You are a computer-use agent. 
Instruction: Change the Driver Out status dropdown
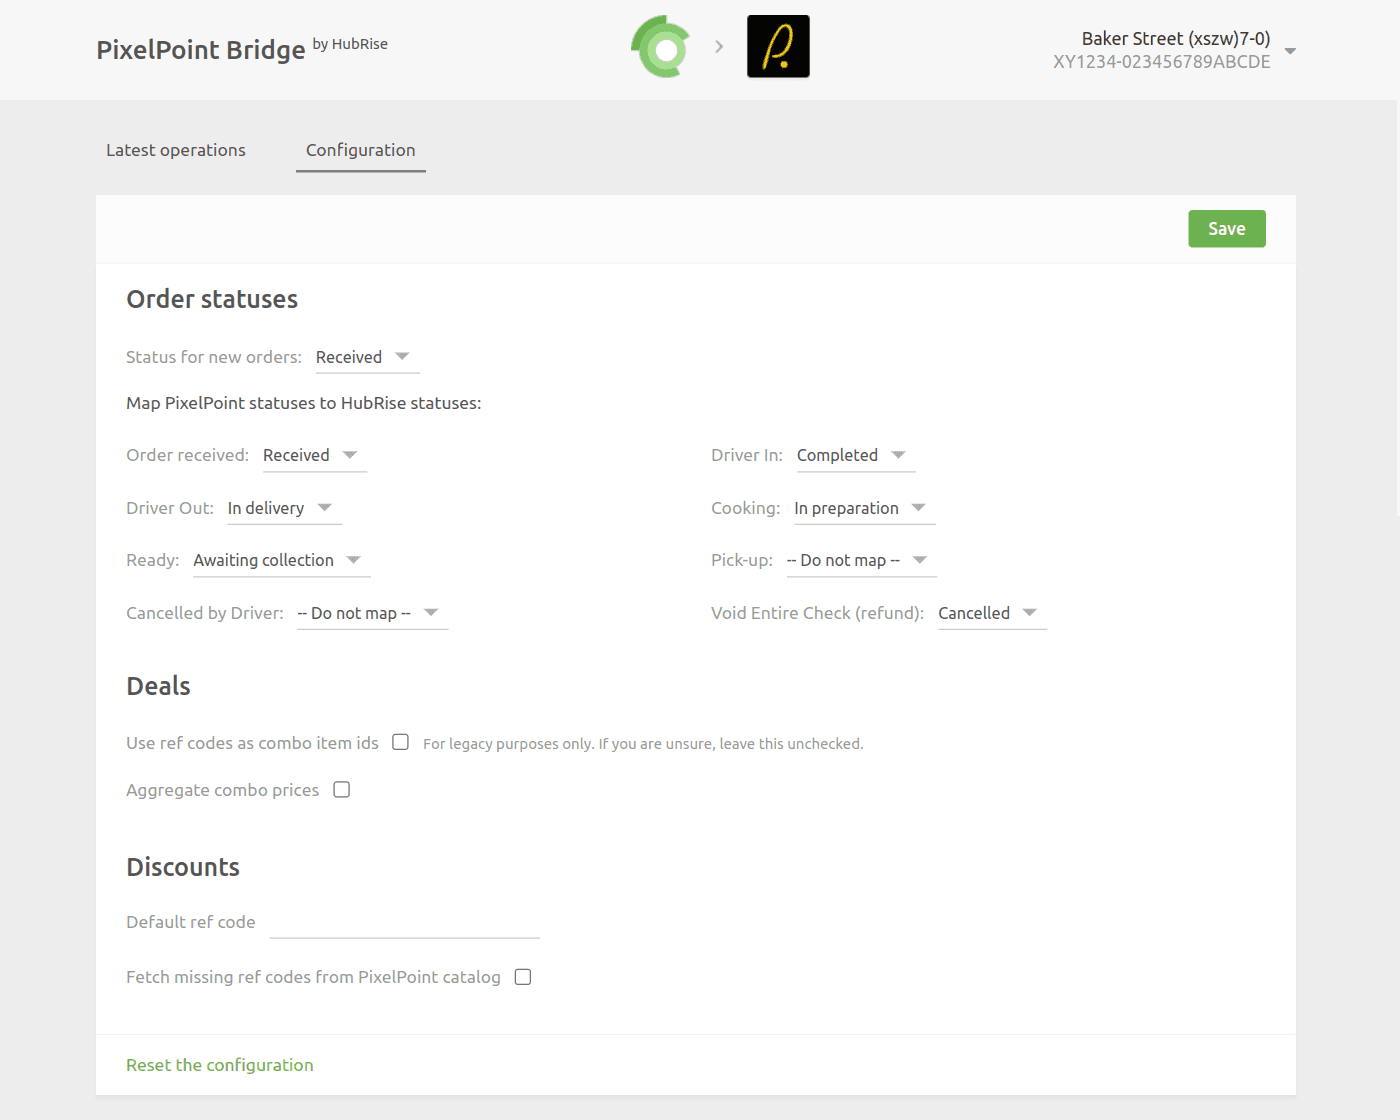(x=284, y=508)
